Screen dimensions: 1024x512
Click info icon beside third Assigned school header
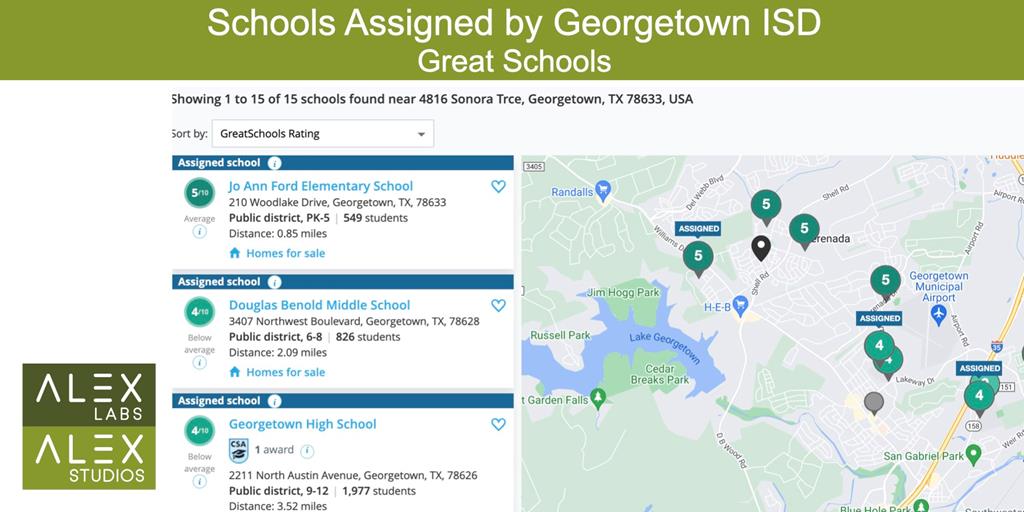[275, 401]
